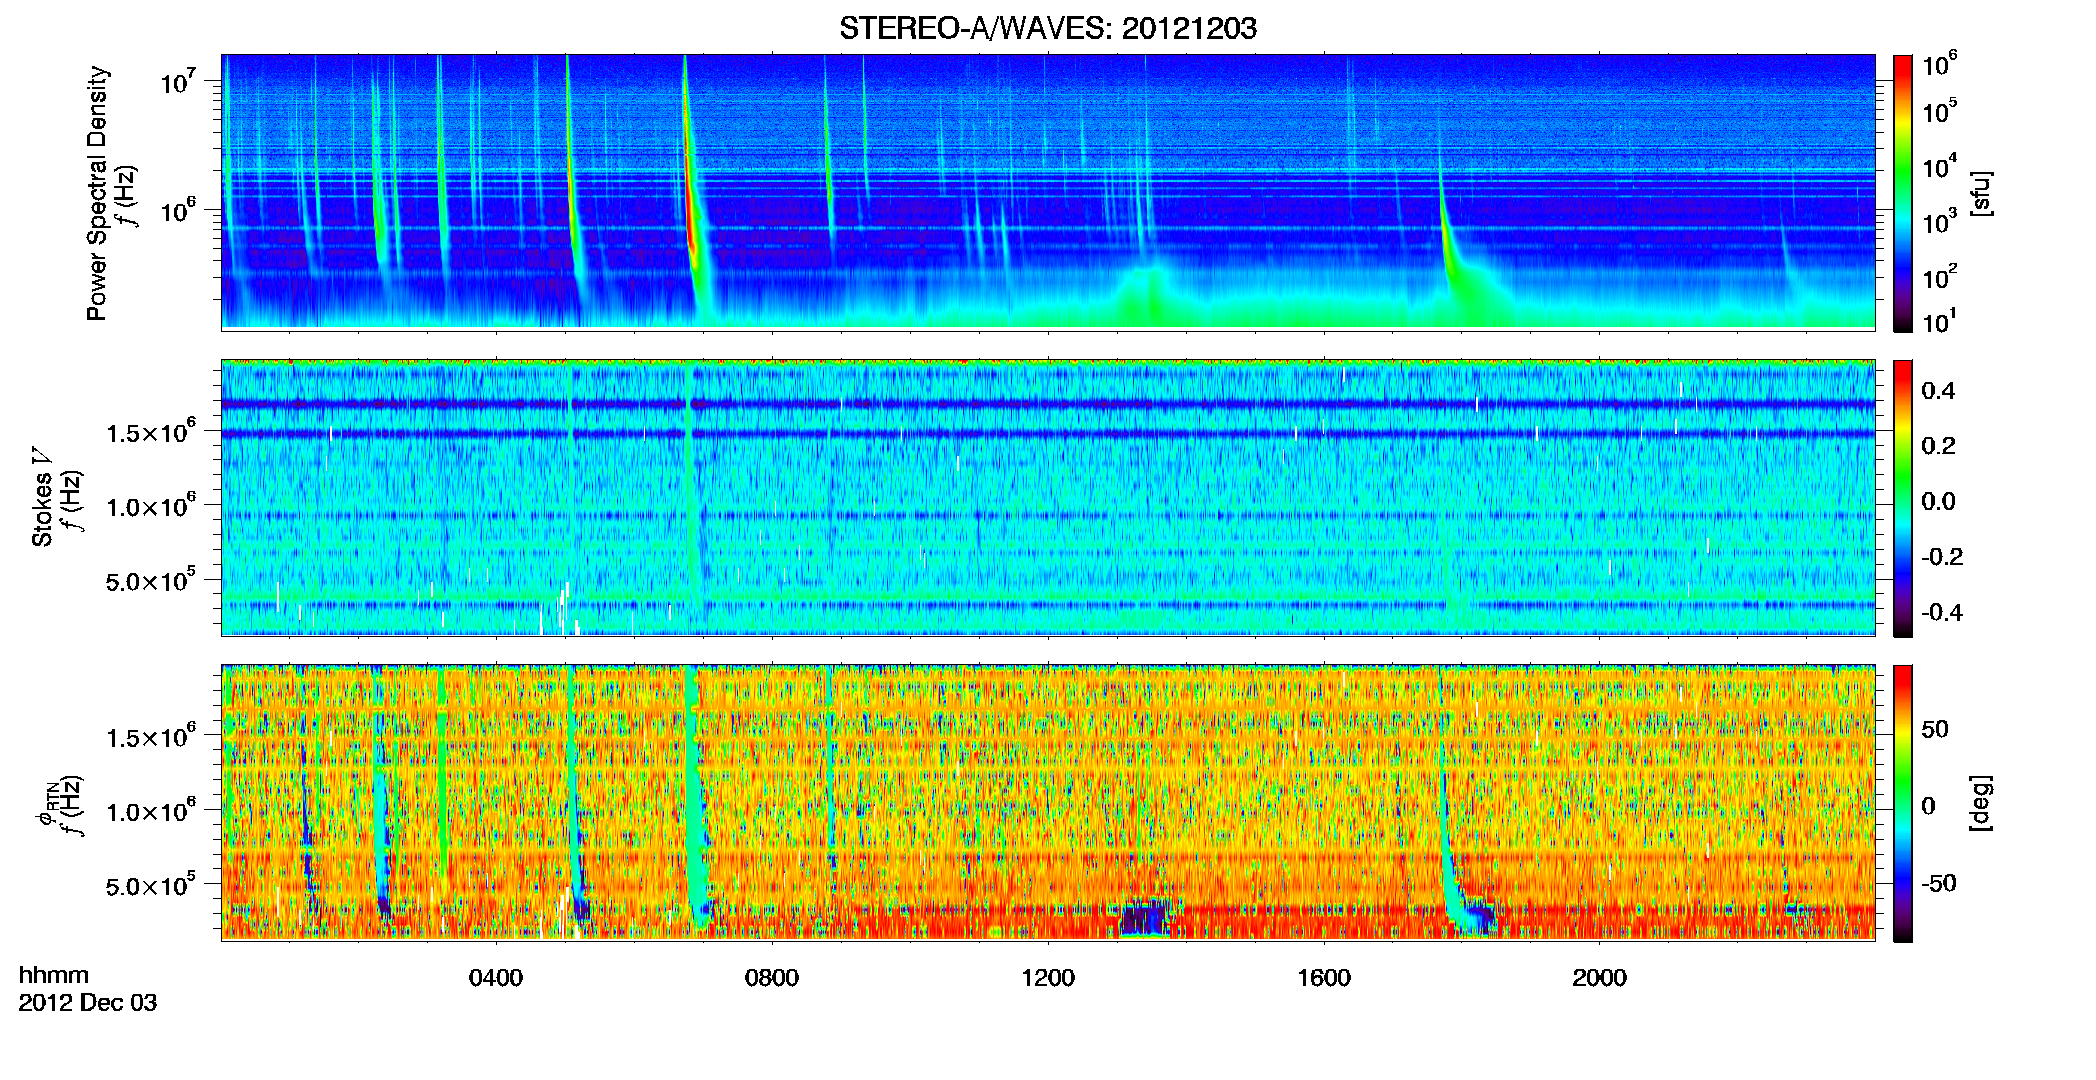Select the 0.0 value on the Stokes V color bar

(1938, 502)
